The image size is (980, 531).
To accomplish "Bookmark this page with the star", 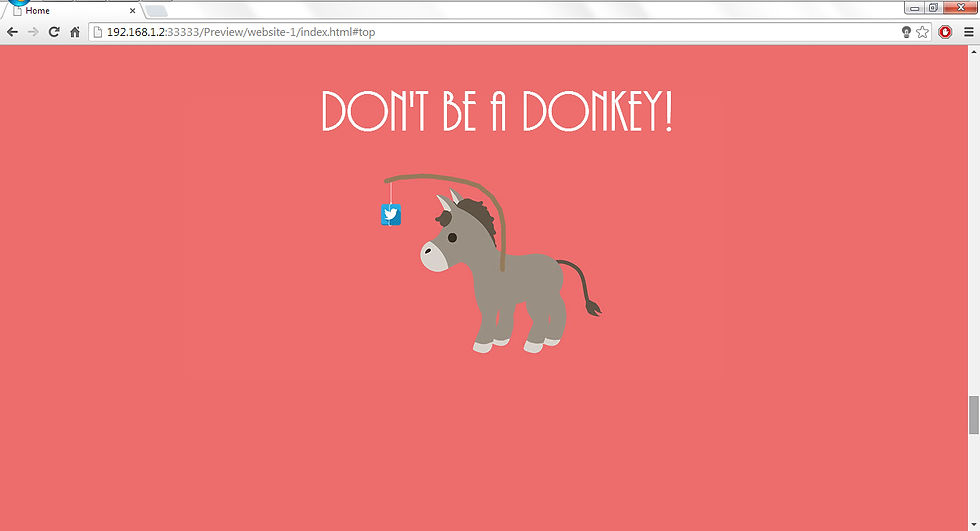I will pyautogui.click(x=922, y=32).
